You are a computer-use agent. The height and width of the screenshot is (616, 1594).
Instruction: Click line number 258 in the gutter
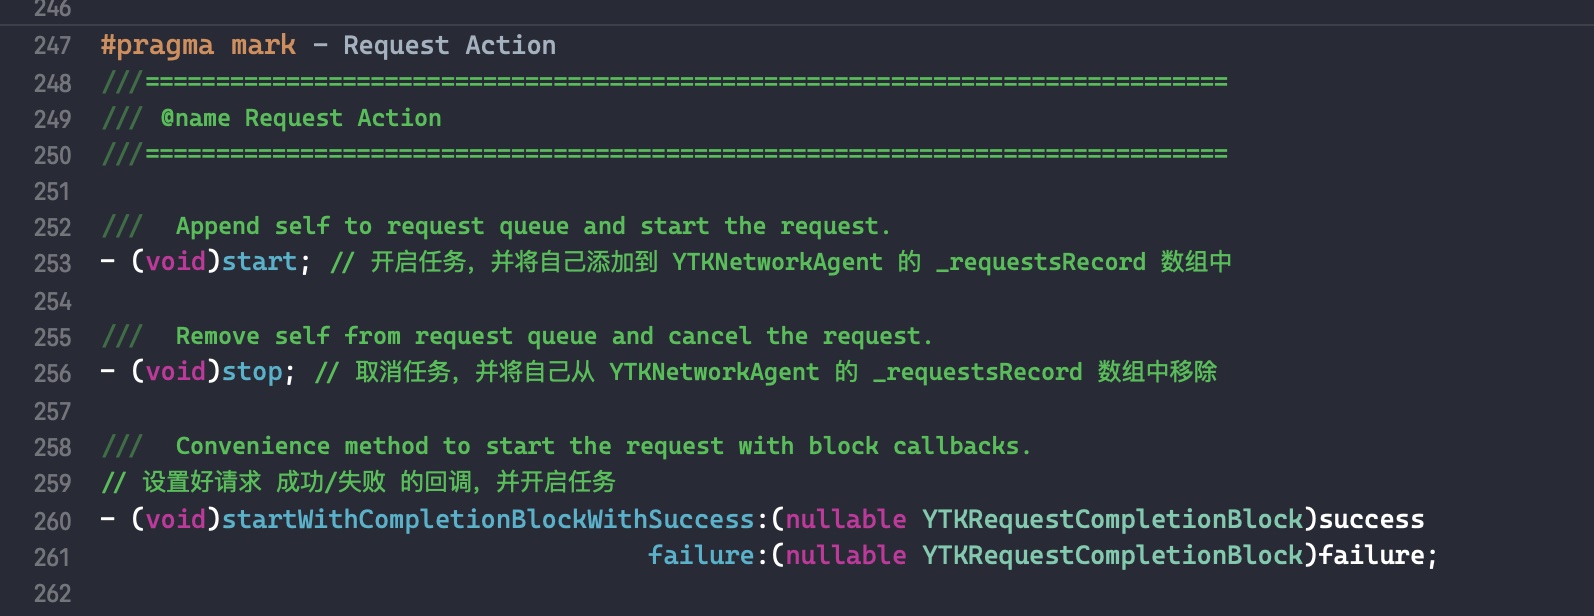52,447
